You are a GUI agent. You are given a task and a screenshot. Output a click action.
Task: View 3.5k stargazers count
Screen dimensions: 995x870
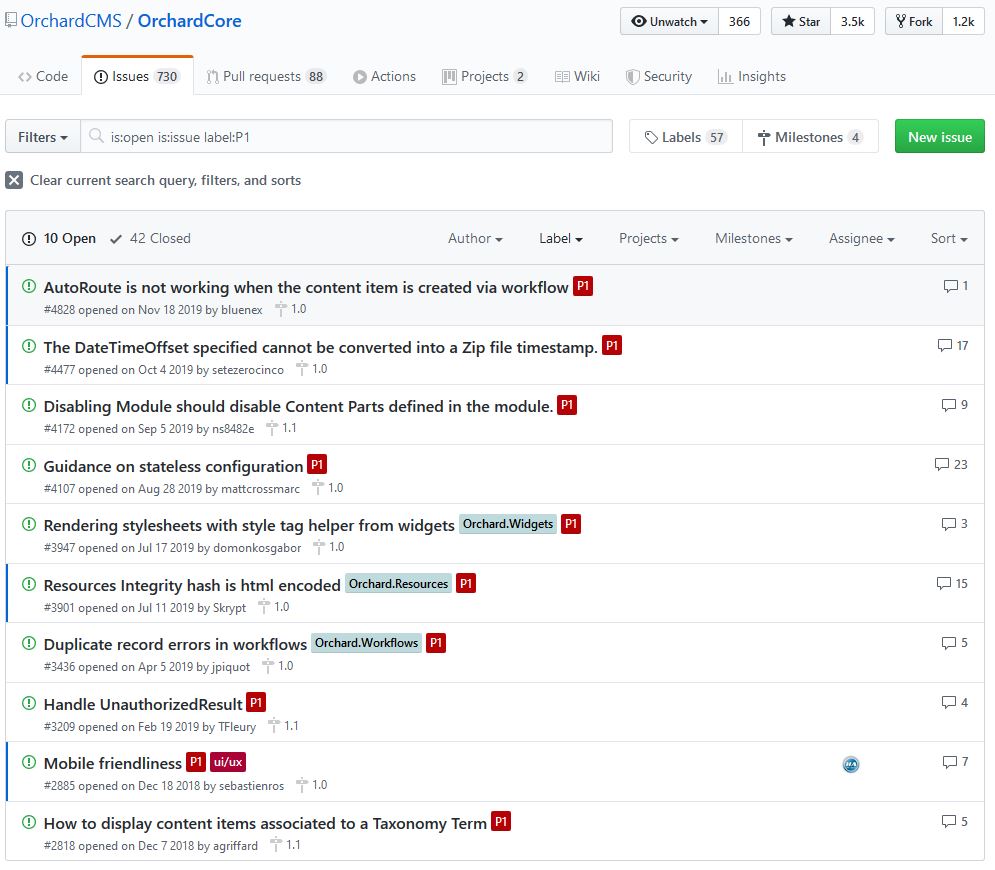(852, 22)
